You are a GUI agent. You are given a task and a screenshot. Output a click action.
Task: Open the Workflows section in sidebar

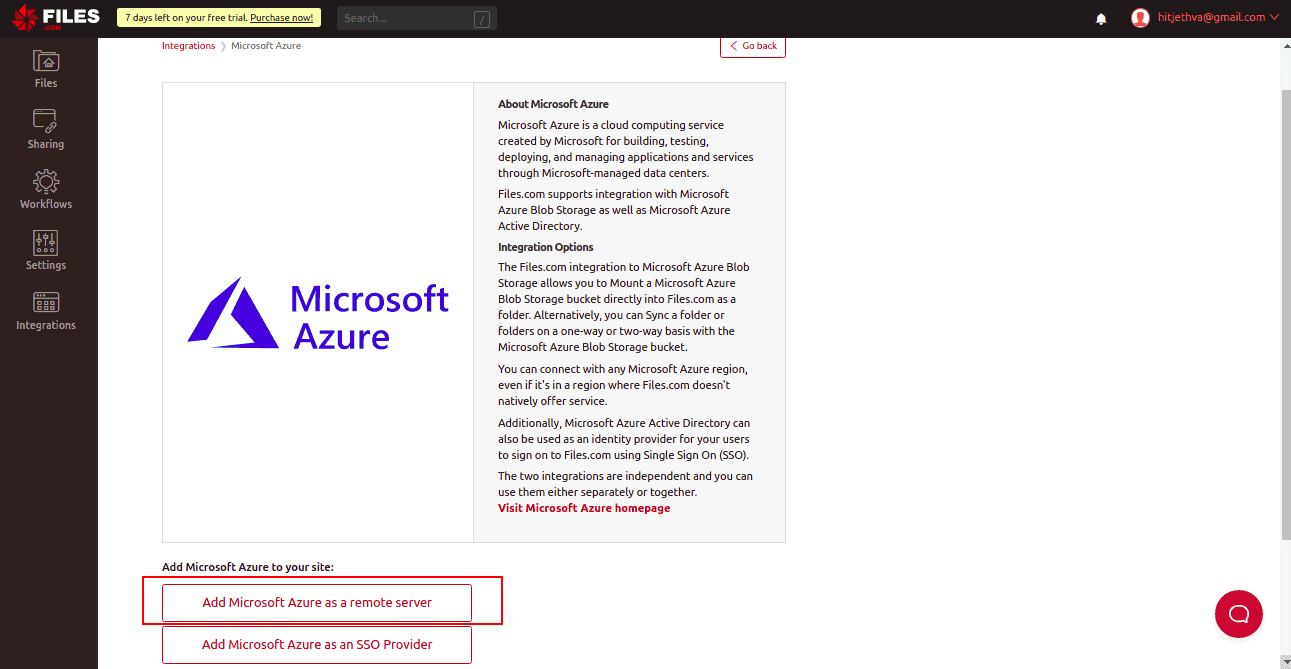click(x=46, y=190)
